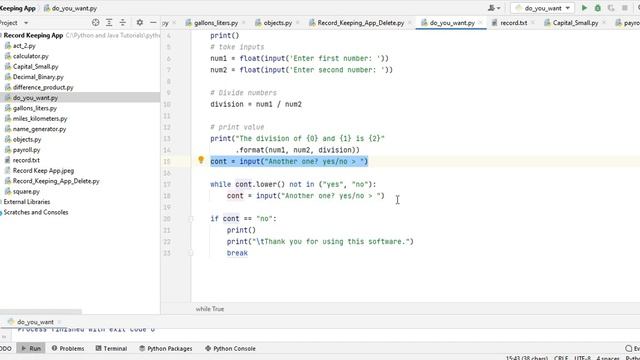Run with coverage icon in toolbar
This screenshot has width=640, height=360.
tap(611, 8)
